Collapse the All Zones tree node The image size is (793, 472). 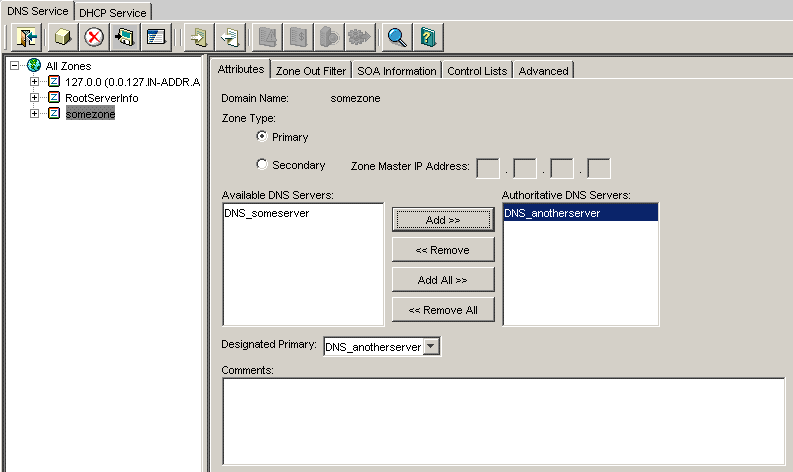click(15, 65)
